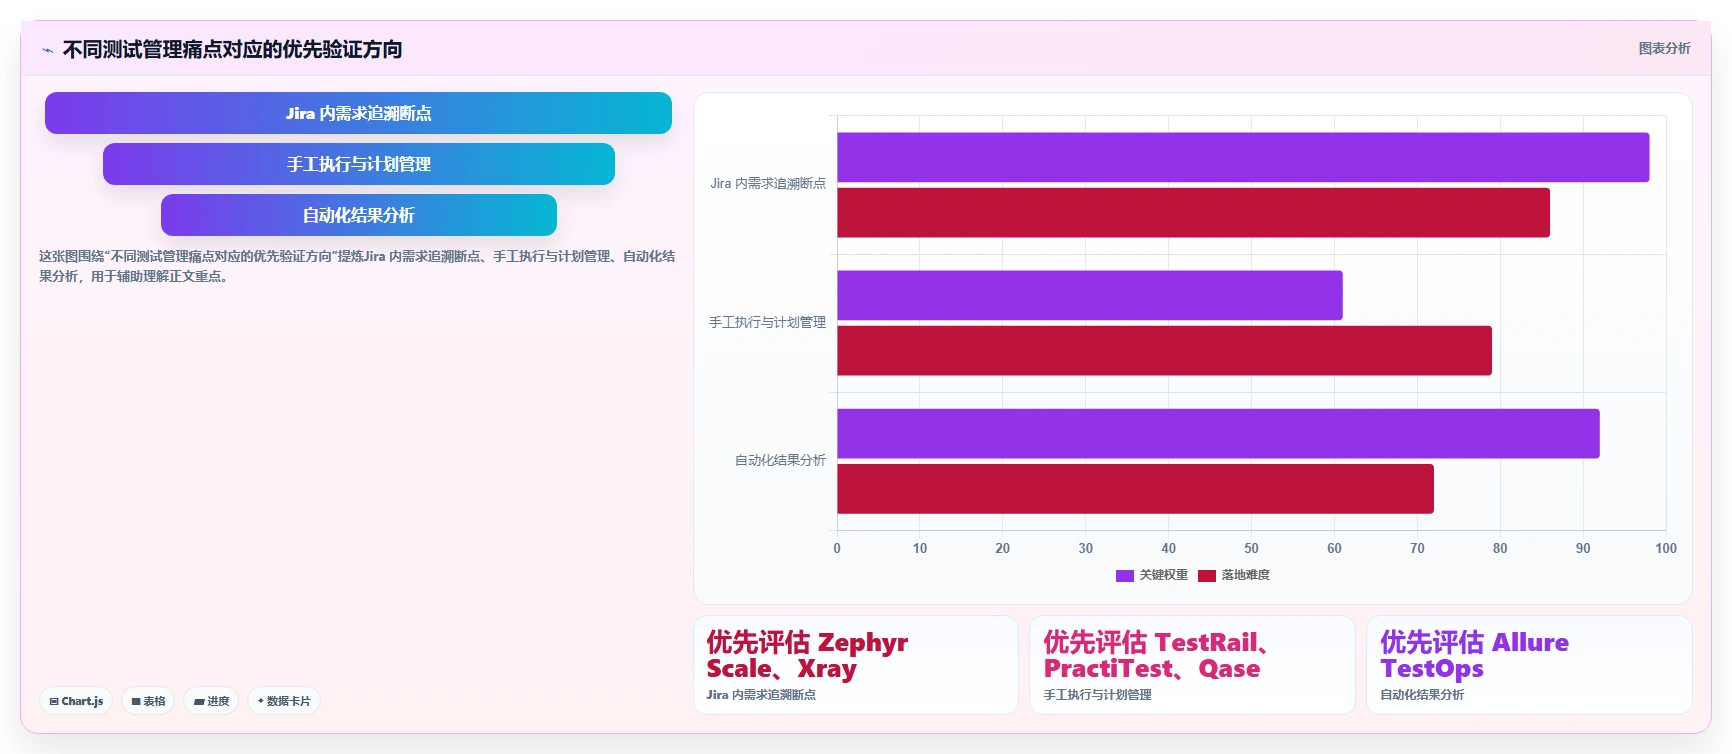Click the x-axis tick value 0
Viewport: 1732px width, 754px height.
(837, 548)
